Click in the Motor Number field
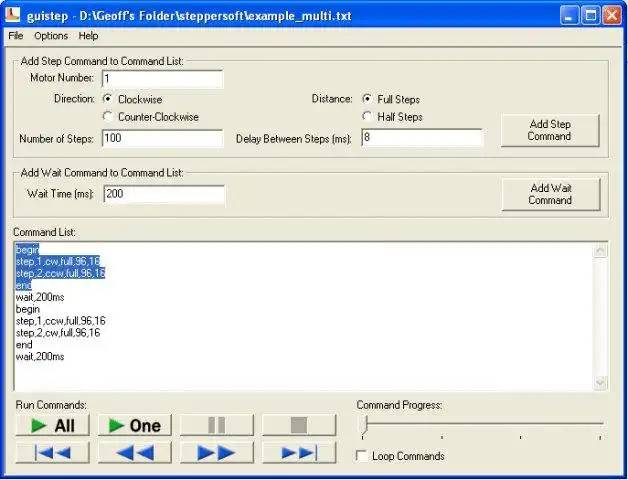The width and height of the screenshot is (628, 480). click(x=162, y=79)
